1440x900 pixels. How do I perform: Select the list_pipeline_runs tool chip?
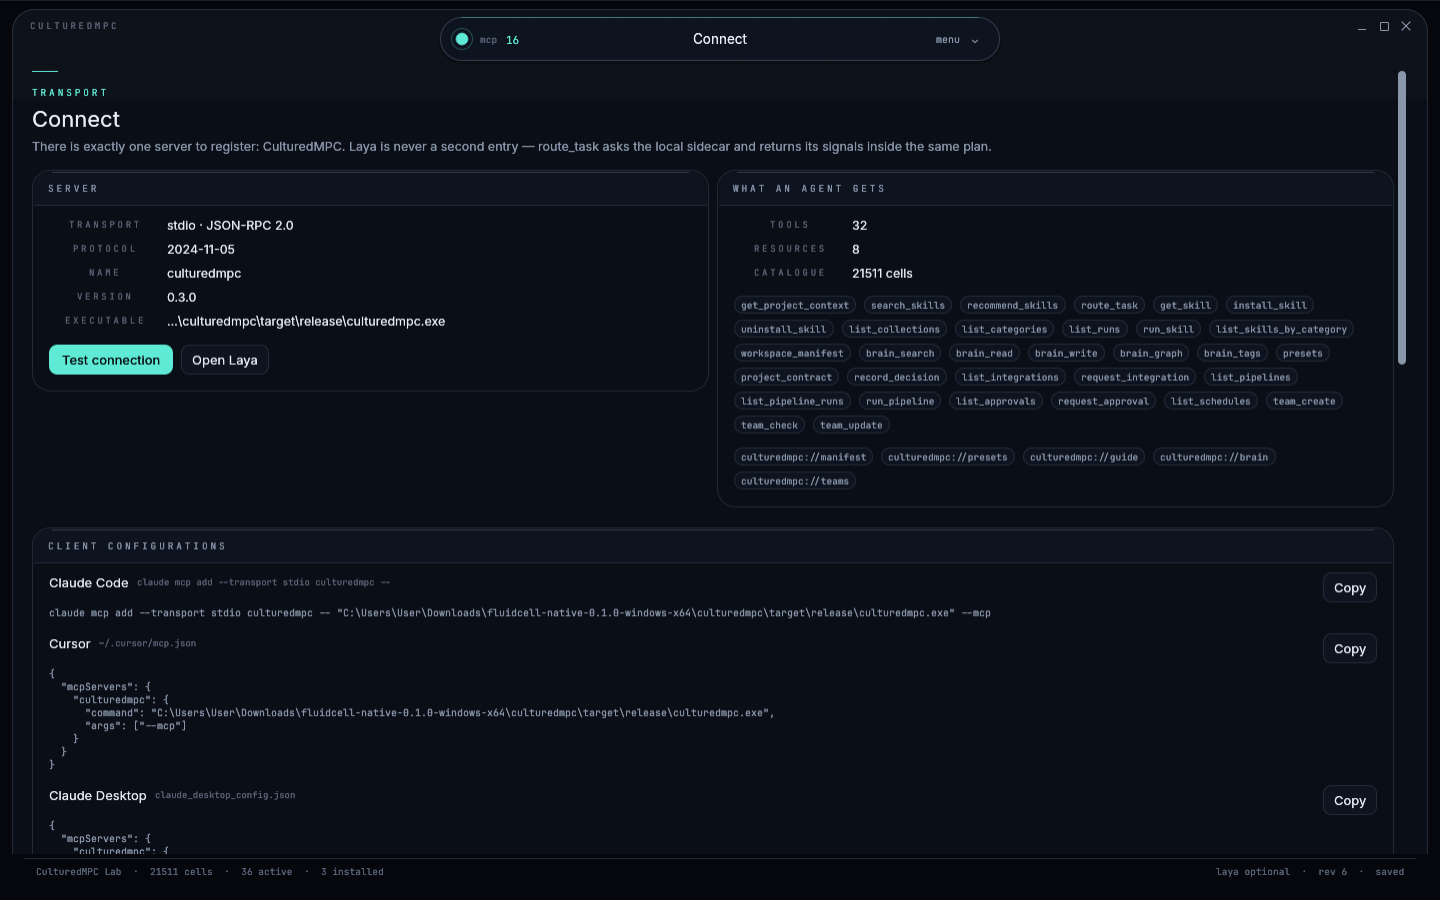792,401
